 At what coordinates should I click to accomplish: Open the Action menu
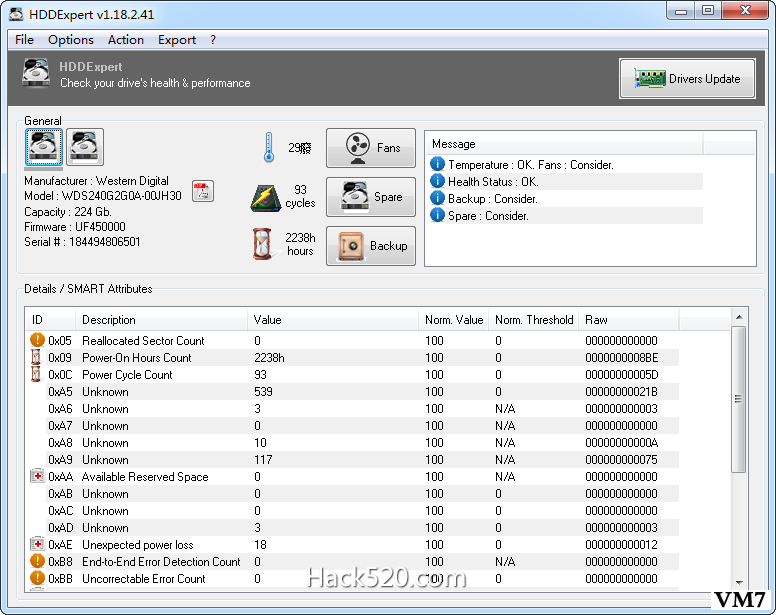pos(126,40)
